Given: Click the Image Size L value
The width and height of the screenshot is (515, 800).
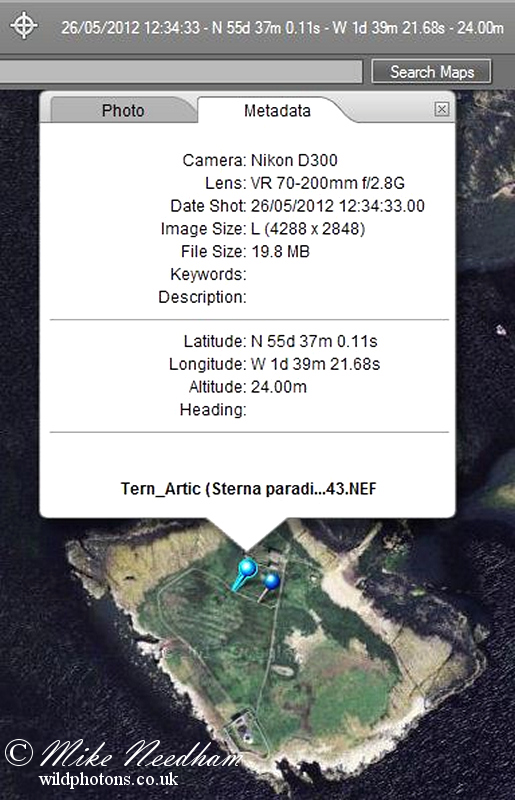Looking at the screenshot, I should coord(308,229).
